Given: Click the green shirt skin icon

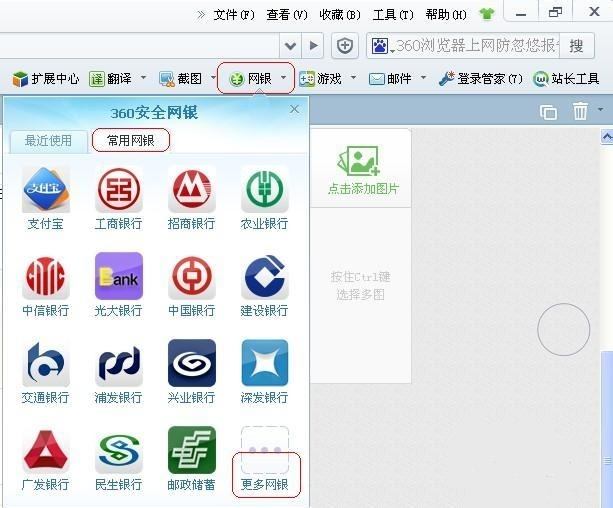Looking at the screenshot, I should coord(487,14).
